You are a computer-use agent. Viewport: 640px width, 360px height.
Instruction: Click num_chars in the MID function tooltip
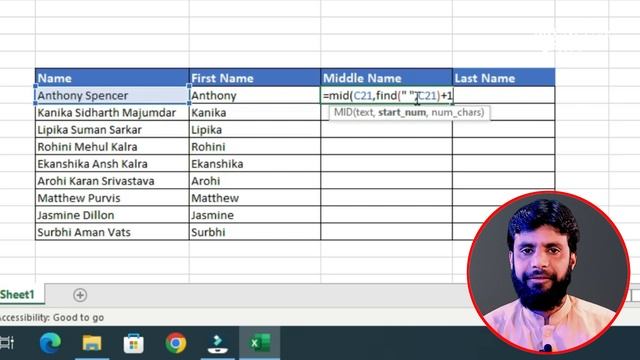(x=456, y=112)
